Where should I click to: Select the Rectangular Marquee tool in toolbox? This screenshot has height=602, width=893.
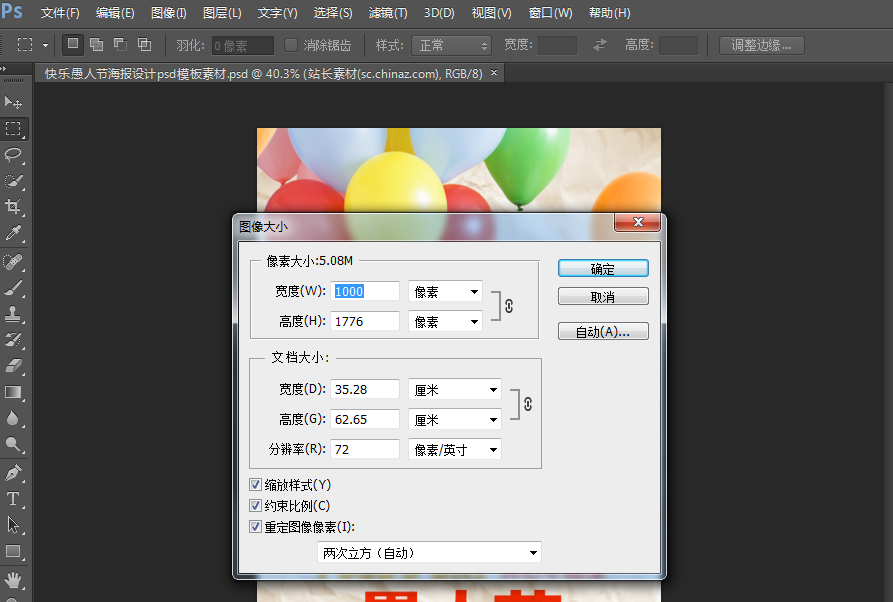point(13,129)
